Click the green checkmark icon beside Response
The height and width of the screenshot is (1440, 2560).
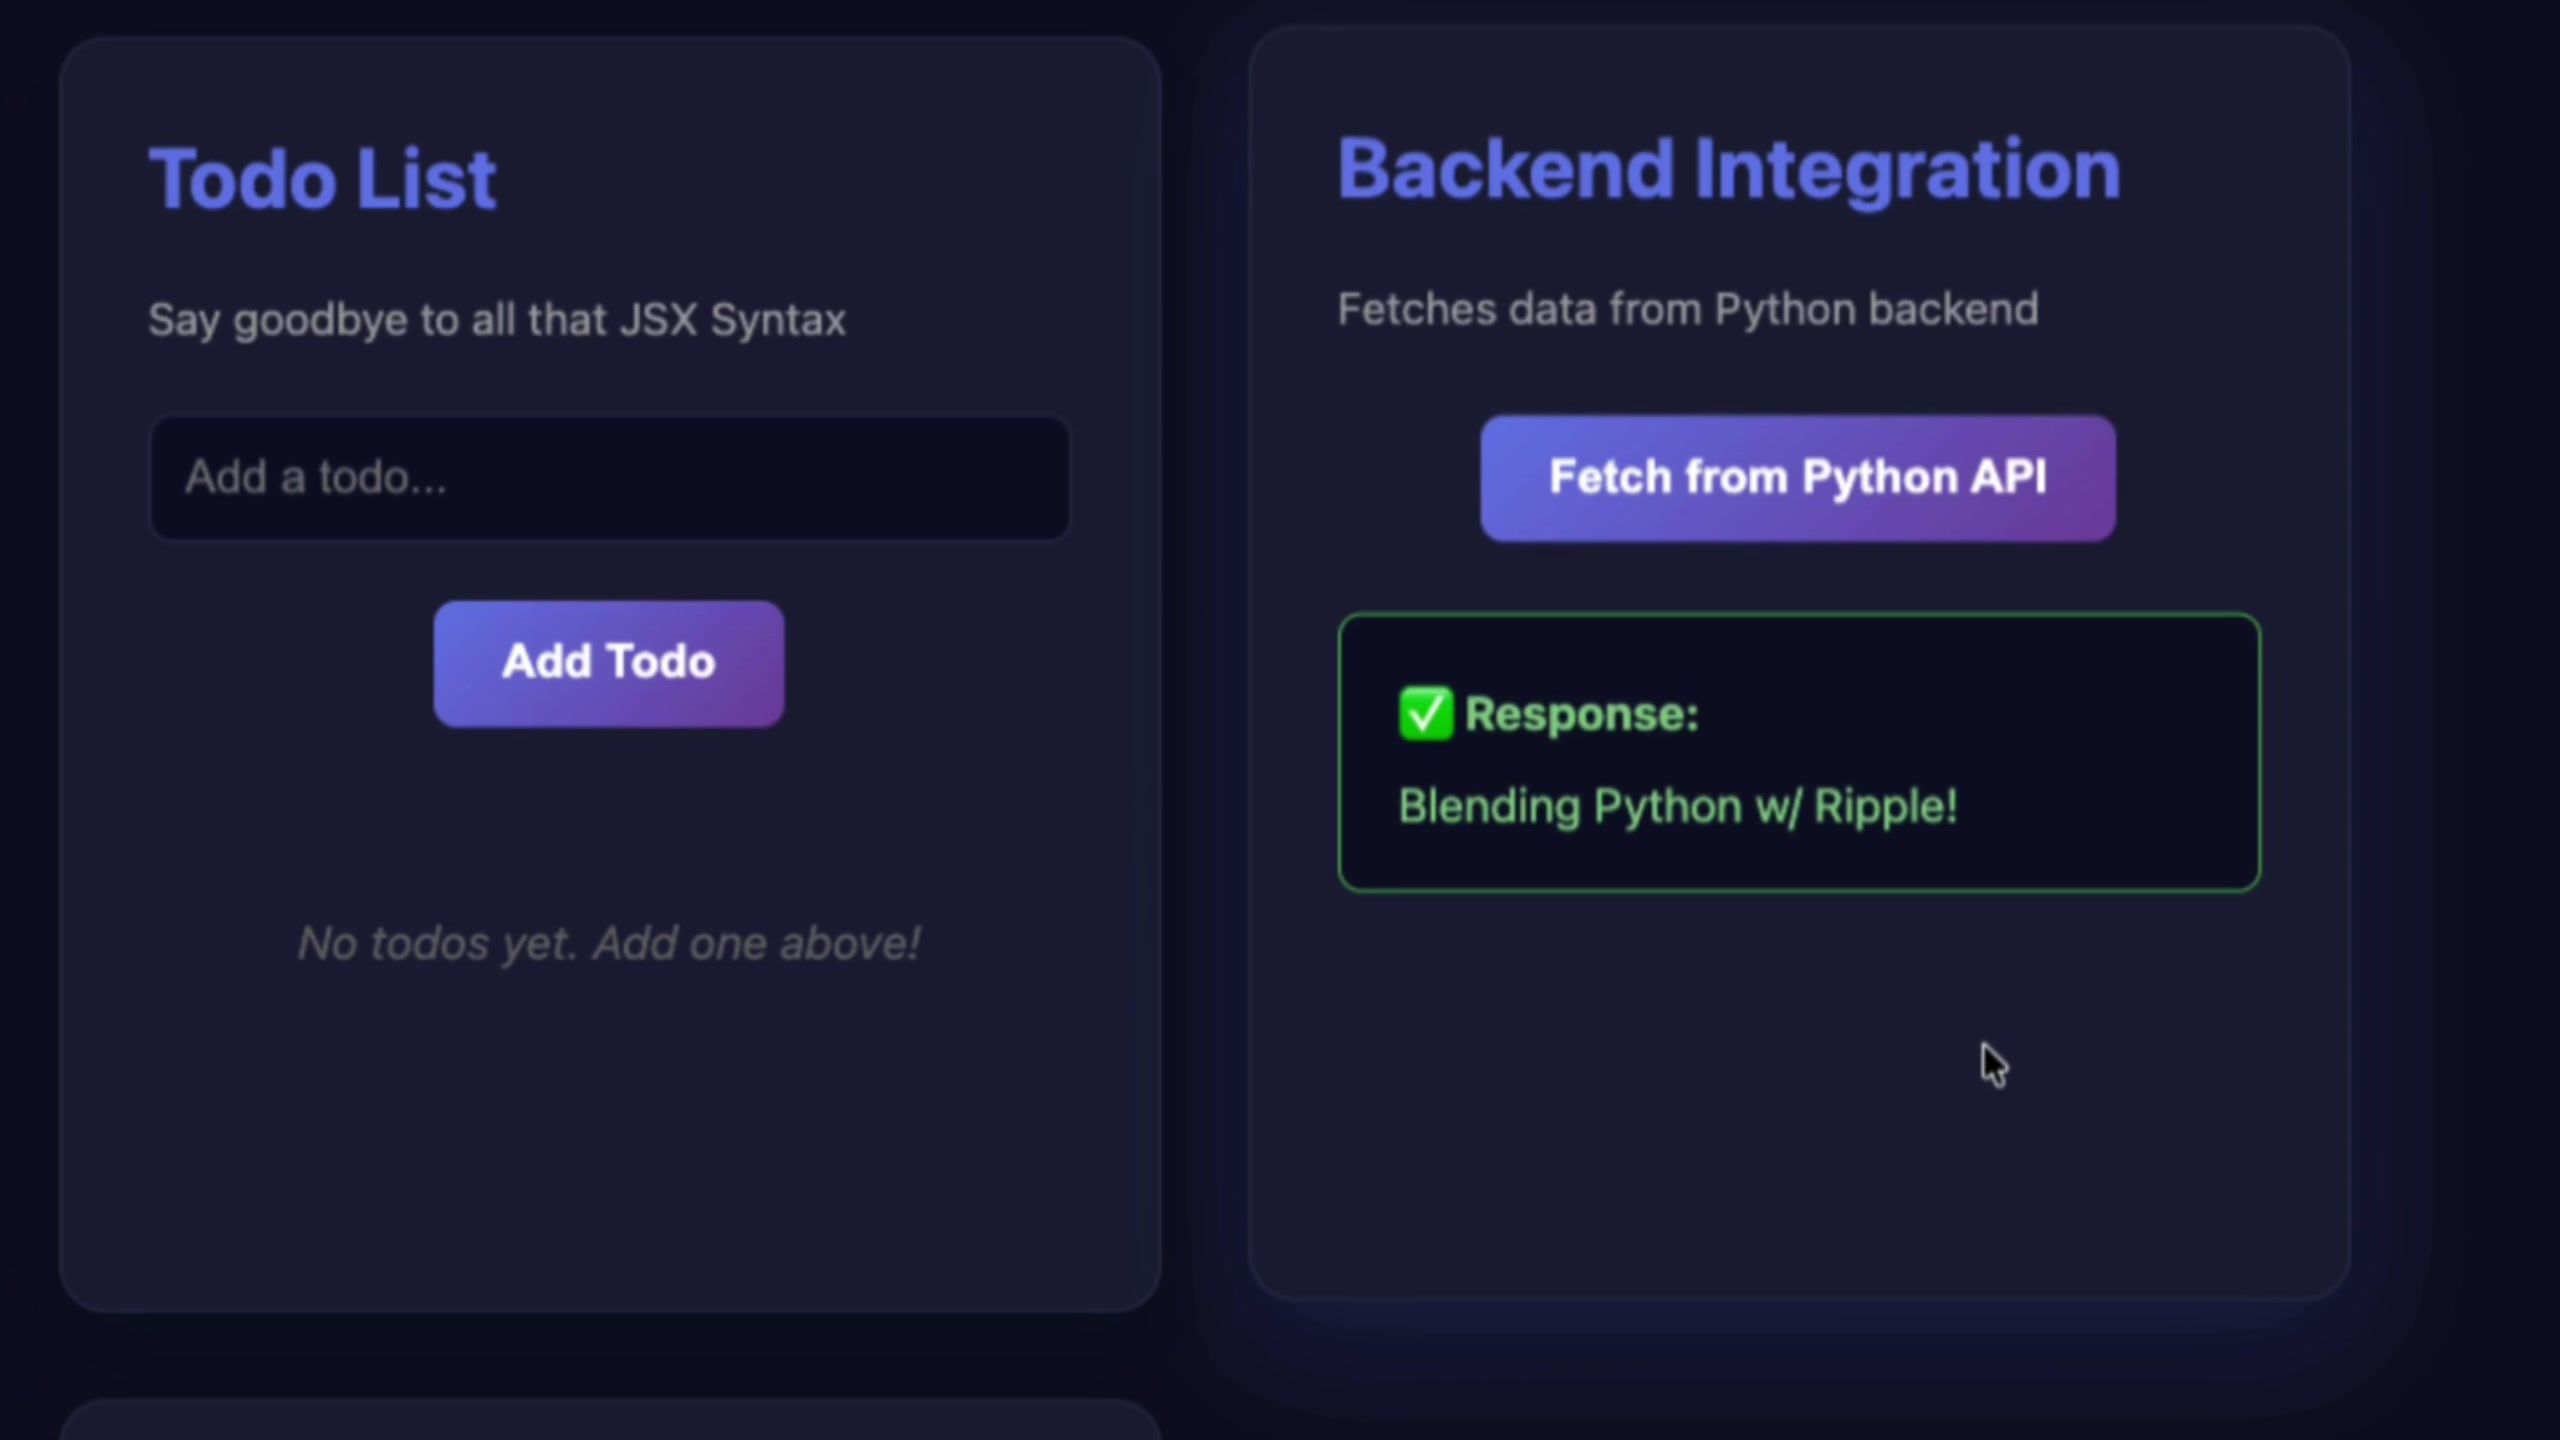[x=1424, y=713]
